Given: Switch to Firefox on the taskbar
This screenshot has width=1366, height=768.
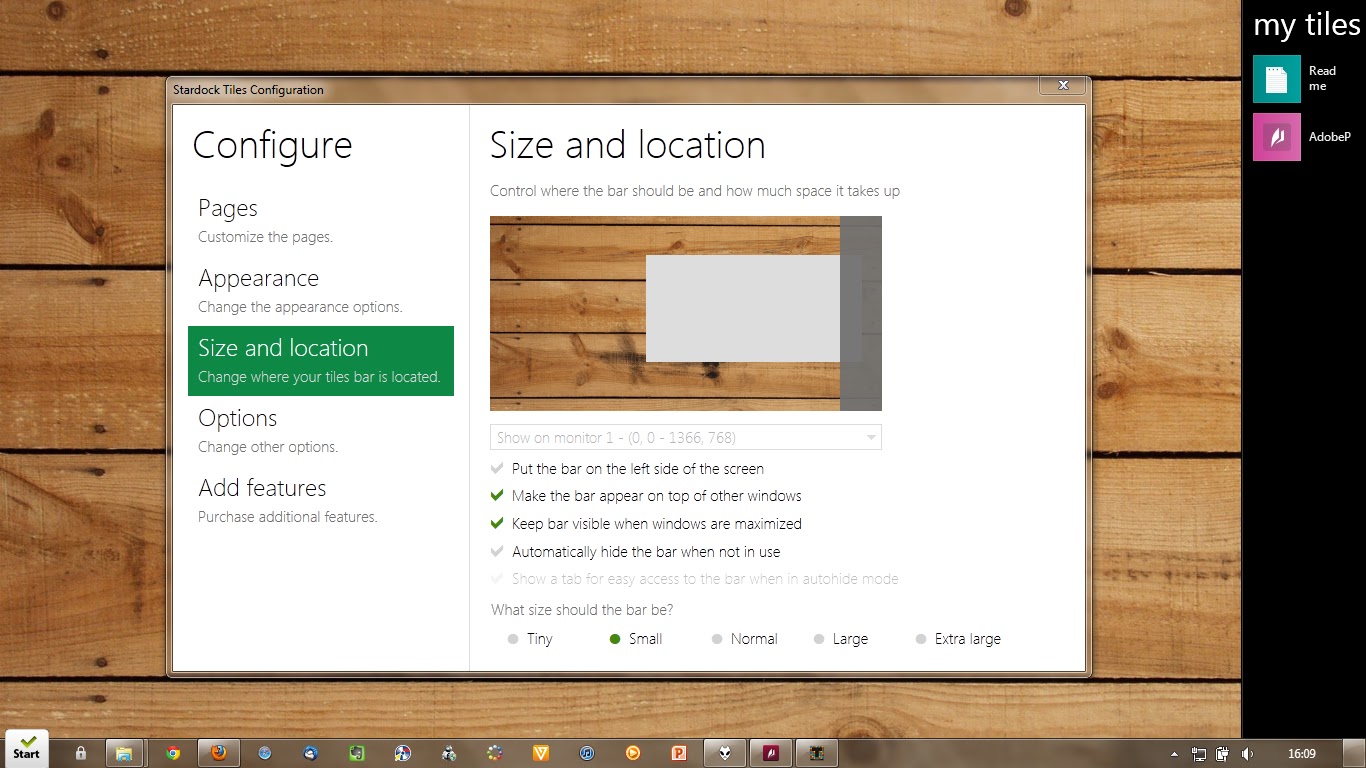Looking at the screenshot, I should 218,753.
